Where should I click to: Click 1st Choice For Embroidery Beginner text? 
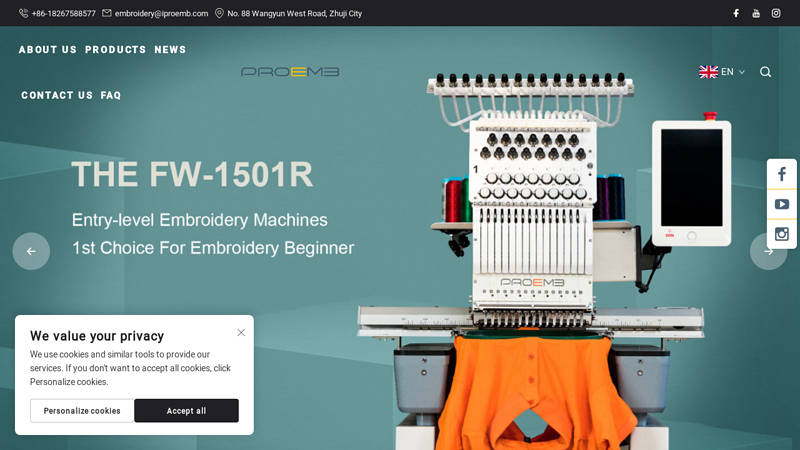point(213,248)
